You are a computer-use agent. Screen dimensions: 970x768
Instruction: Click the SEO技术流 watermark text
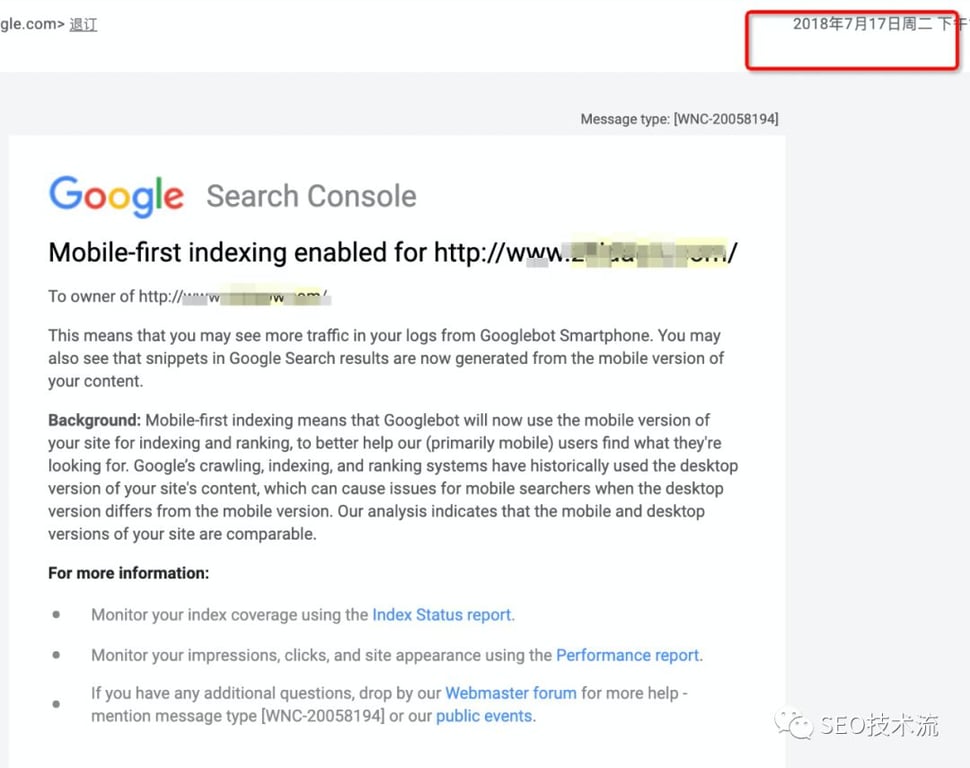coord(880,726)
